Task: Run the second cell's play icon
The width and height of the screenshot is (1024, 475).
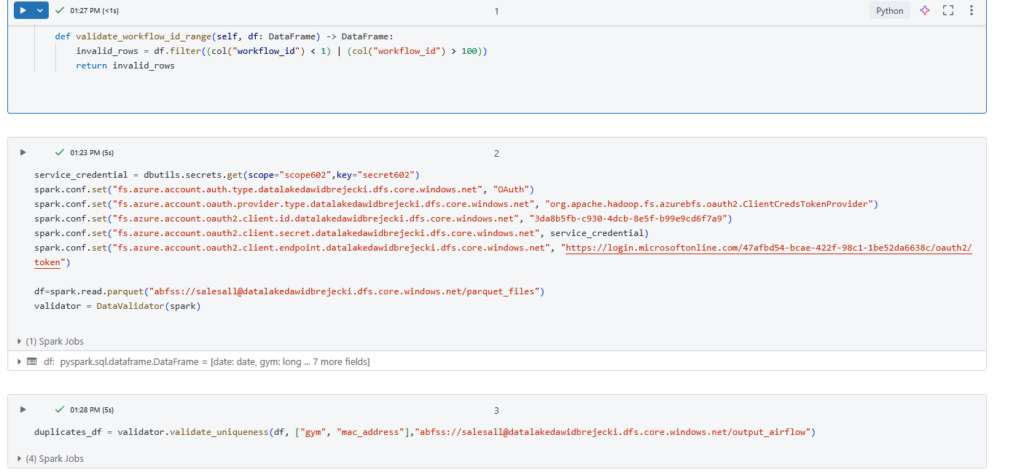Action: click(23, 152)
